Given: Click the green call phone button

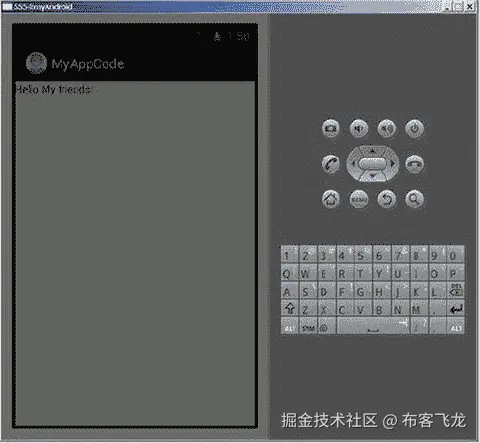Looking at the screenshot, I should pyautogui.click(x=331, y=164).
